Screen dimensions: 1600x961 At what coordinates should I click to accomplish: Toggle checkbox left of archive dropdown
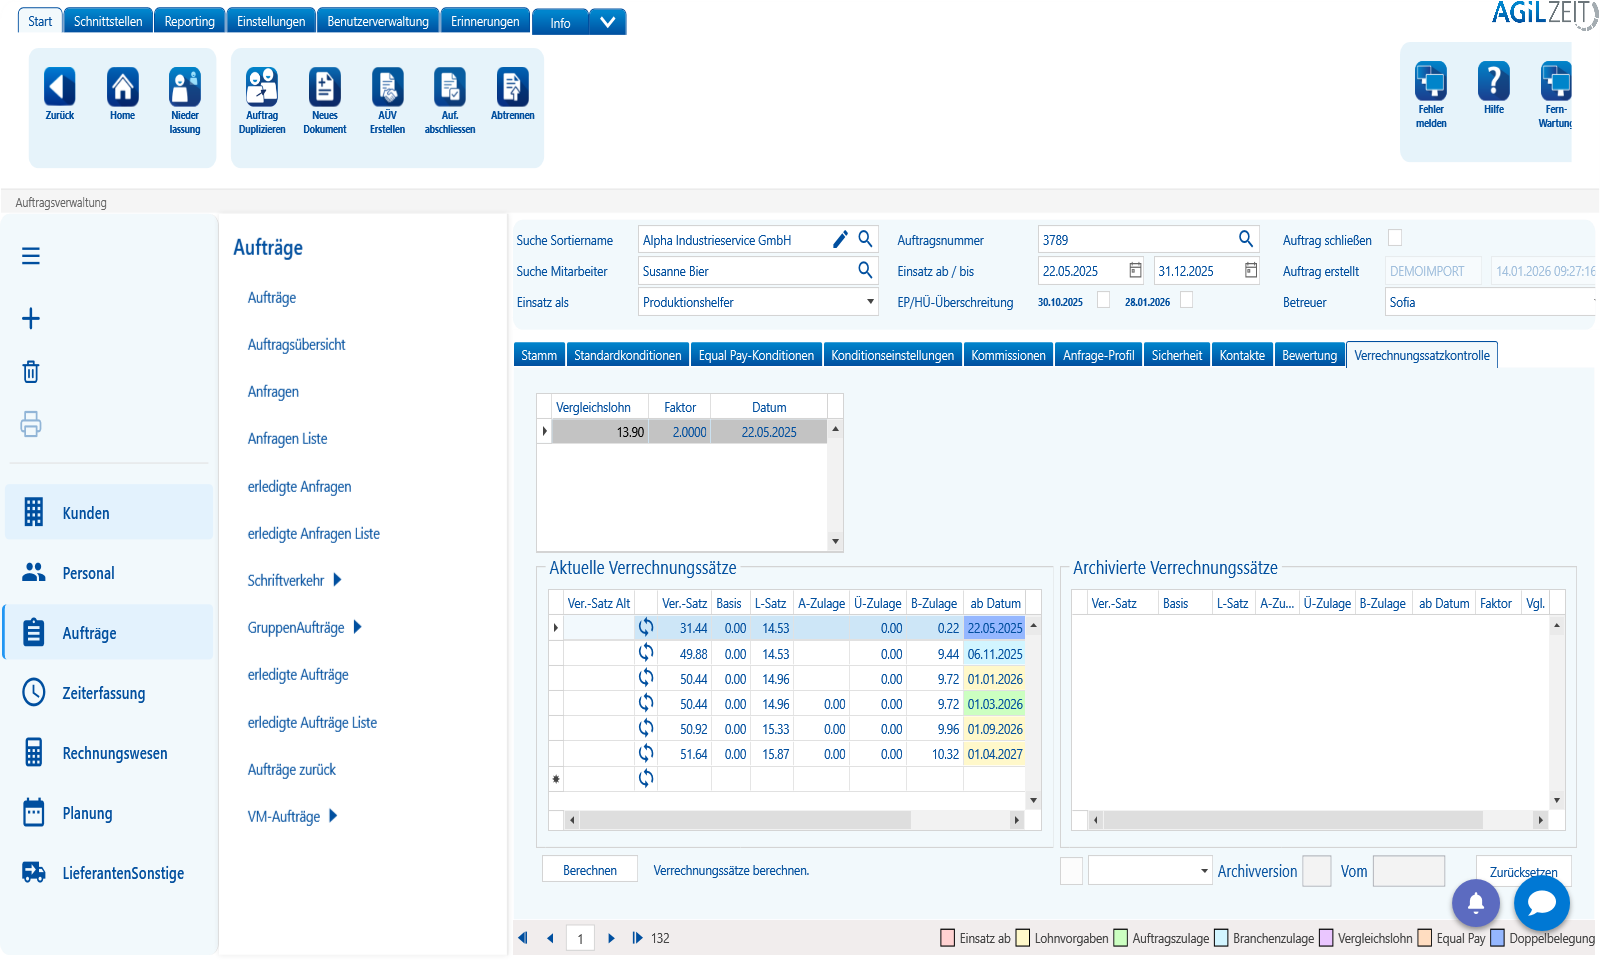[1071, 871]
